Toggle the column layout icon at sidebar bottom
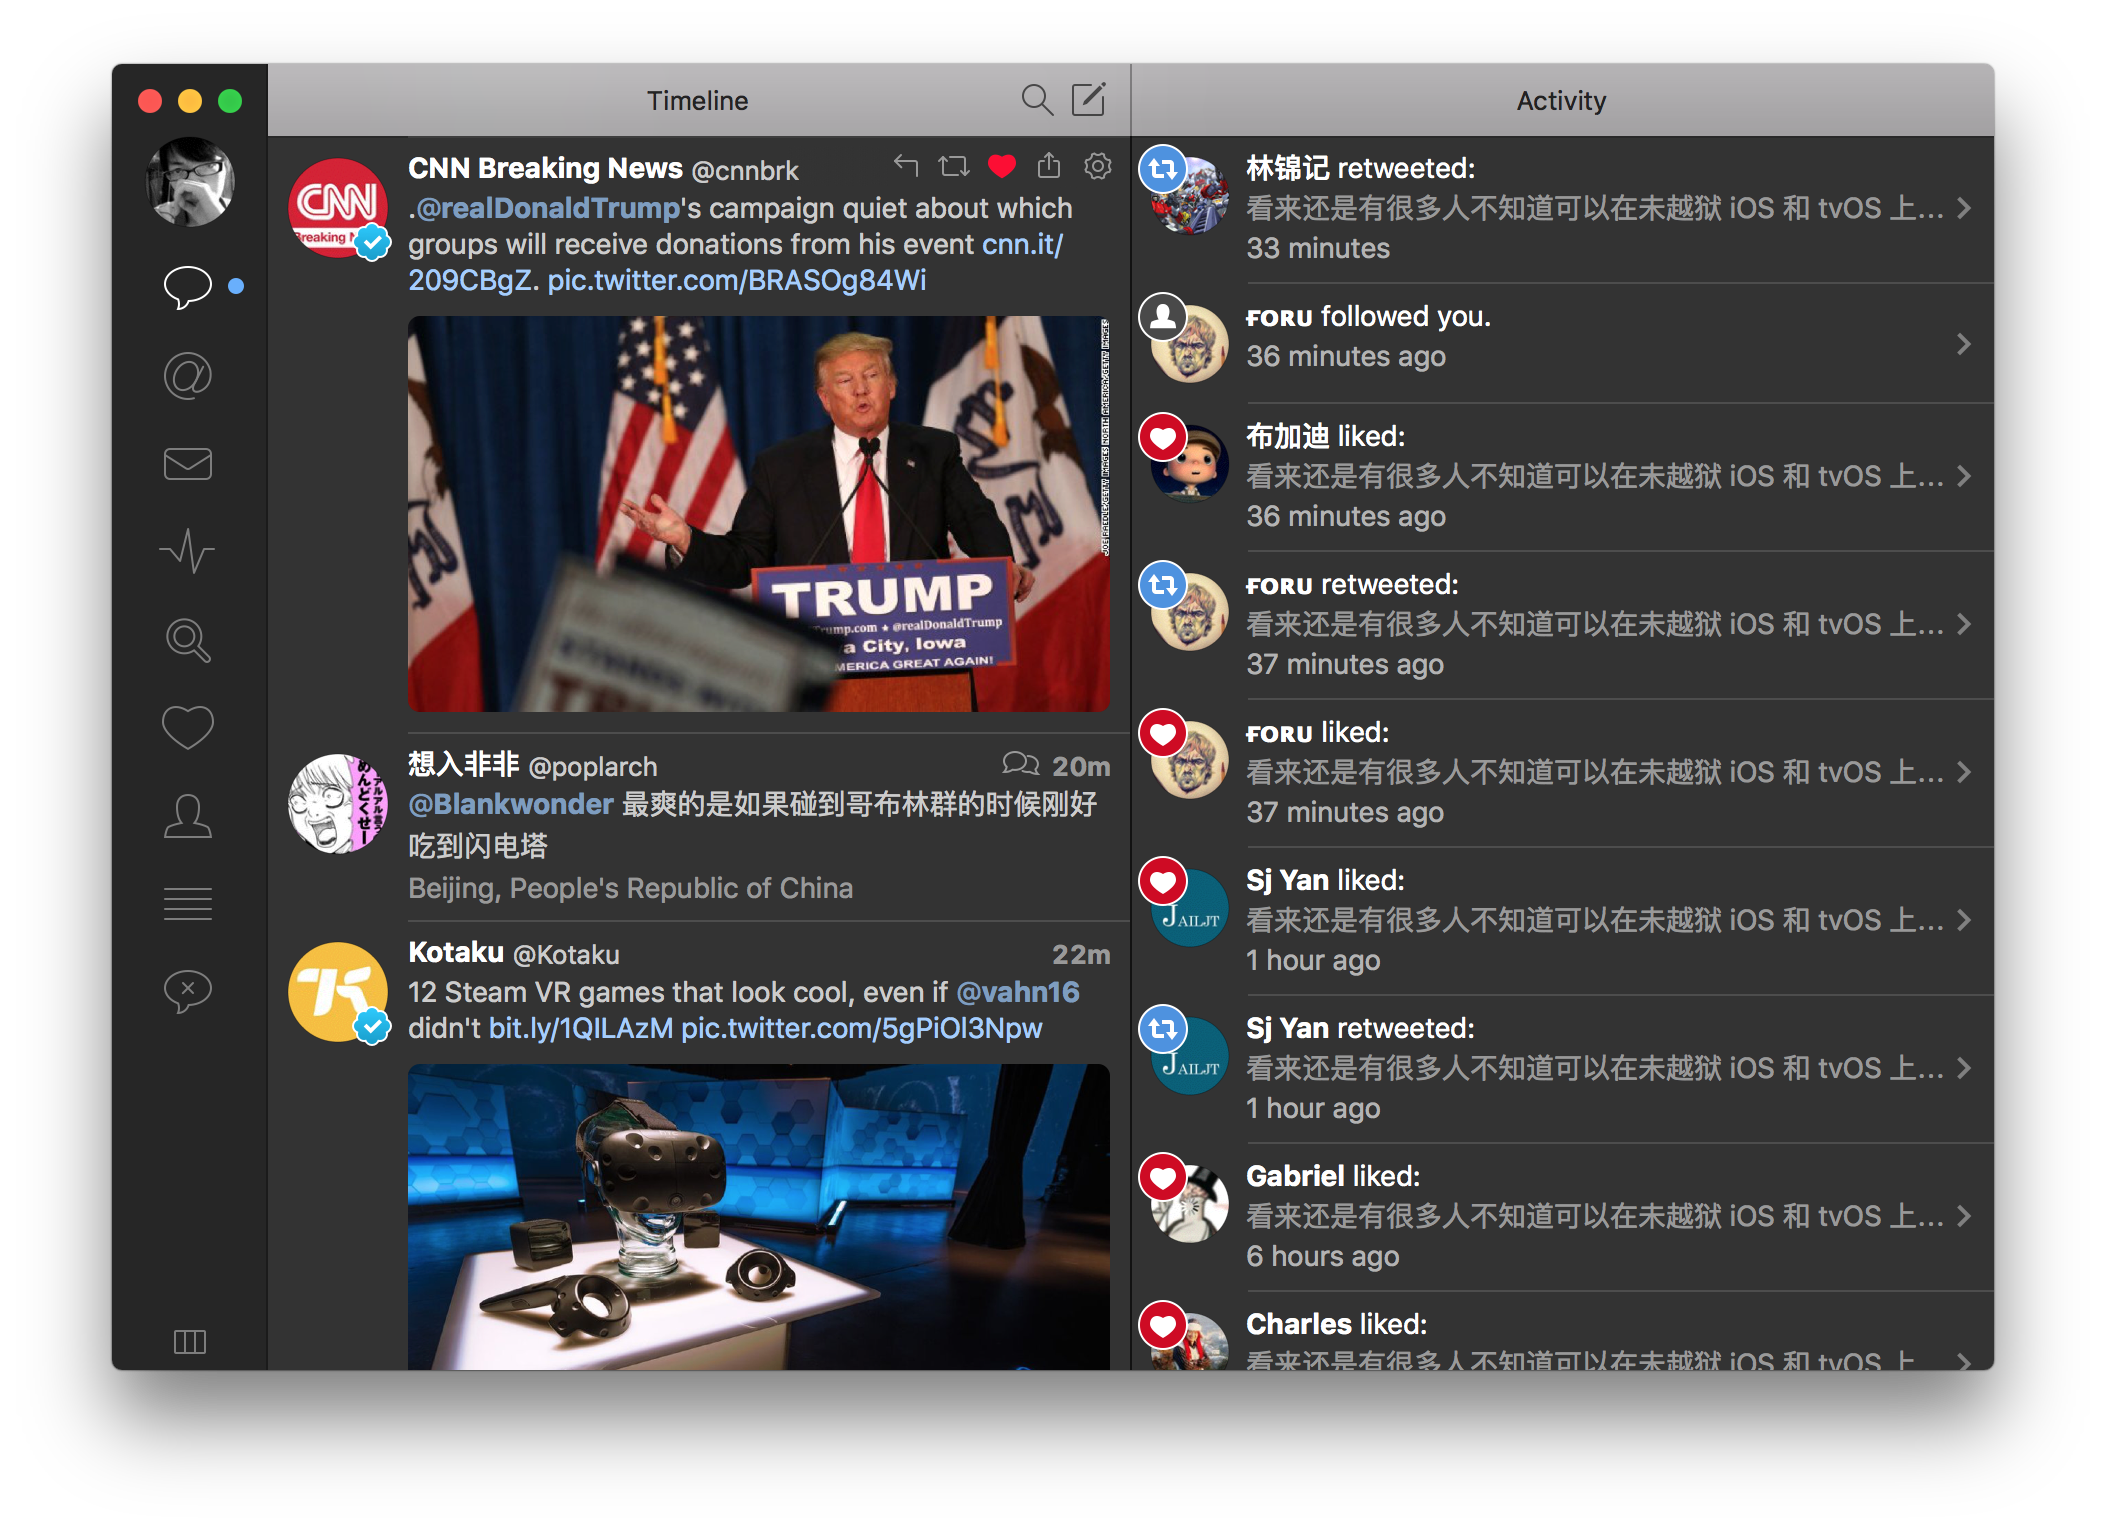Screen dimensions: 2106x1530 (x=189, y=1341)
